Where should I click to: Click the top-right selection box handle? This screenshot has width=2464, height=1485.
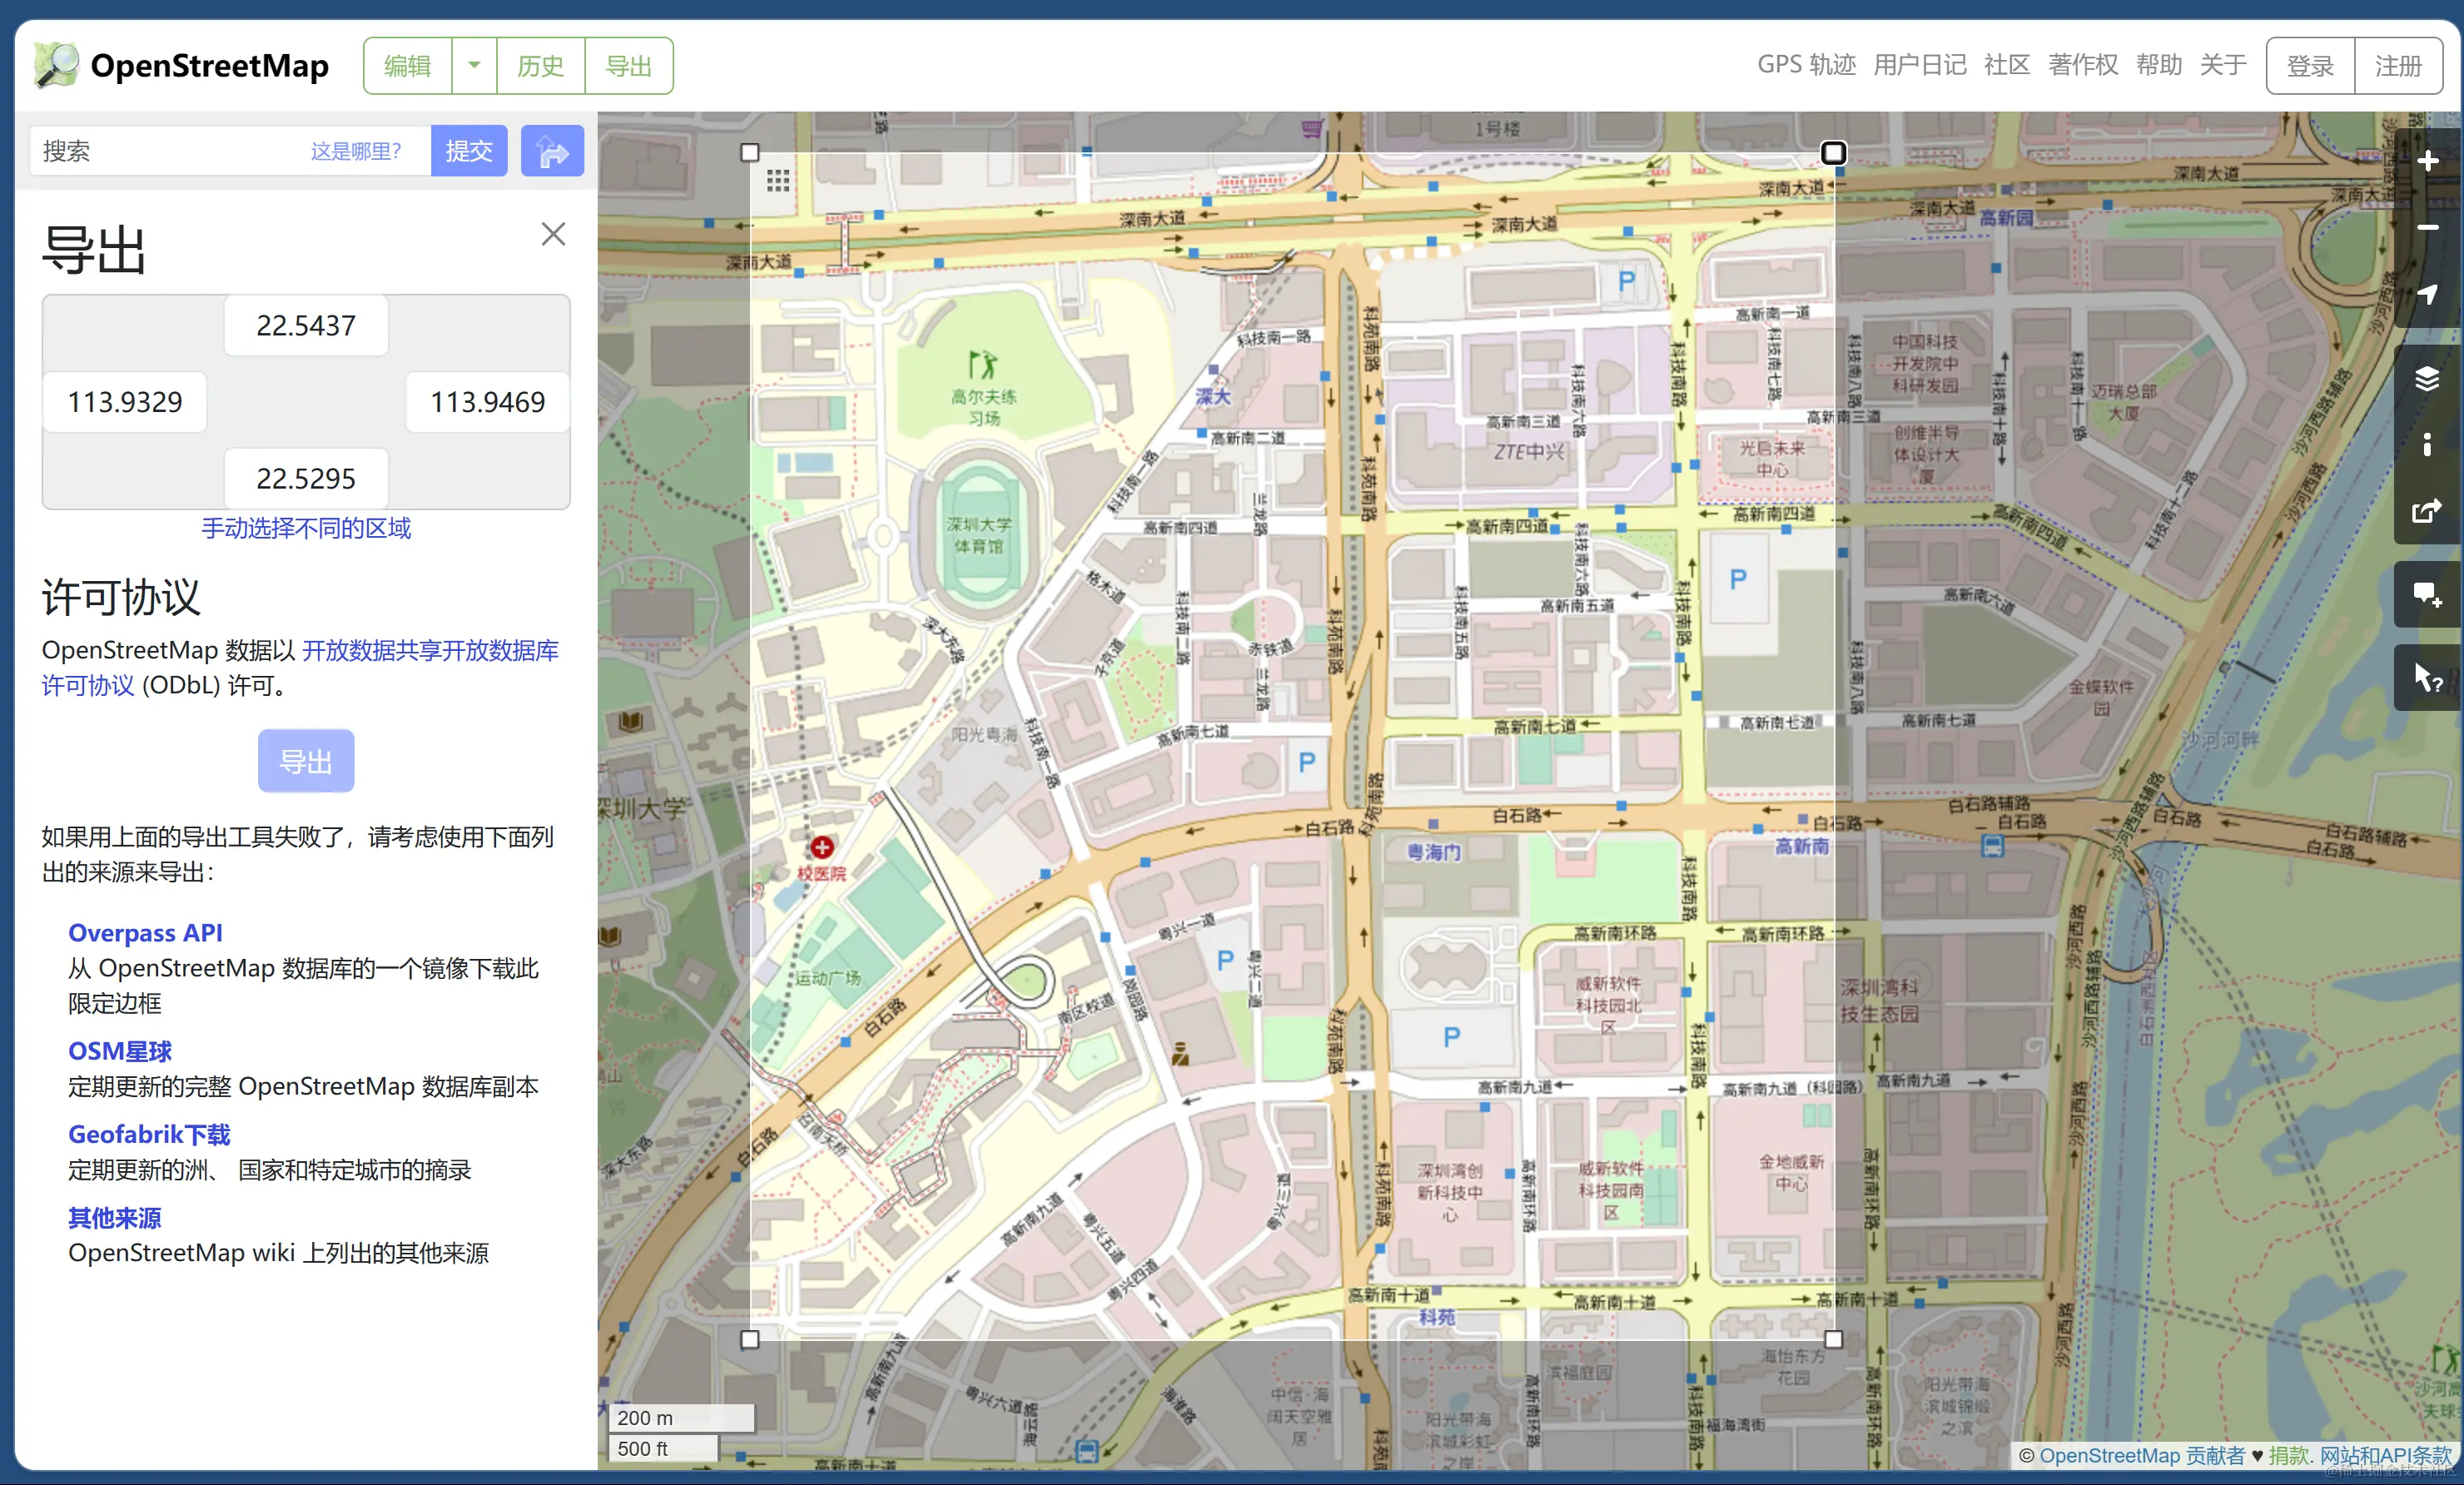point(1833,153)
